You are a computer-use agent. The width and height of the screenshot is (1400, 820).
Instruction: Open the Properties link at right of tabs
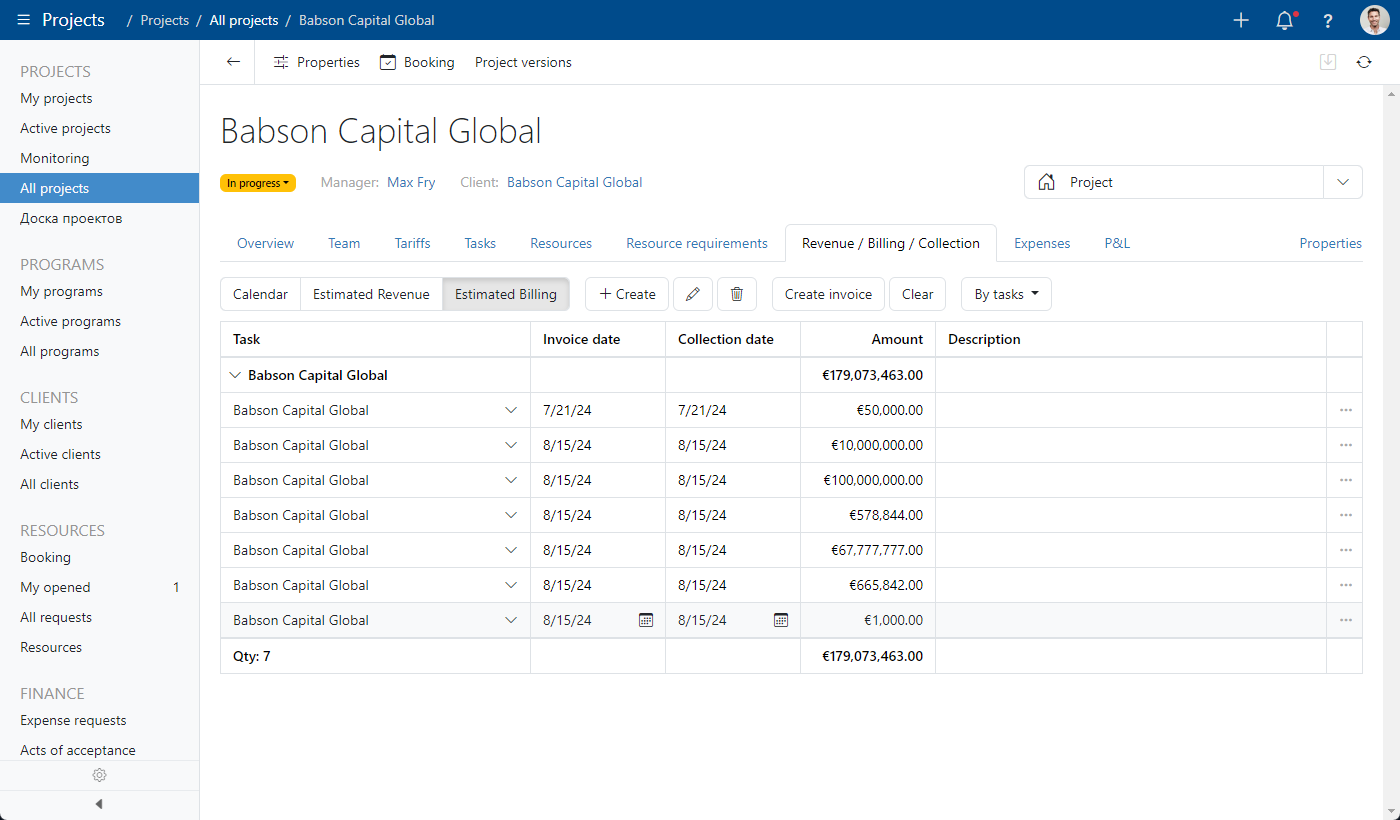coord(1330,243)
